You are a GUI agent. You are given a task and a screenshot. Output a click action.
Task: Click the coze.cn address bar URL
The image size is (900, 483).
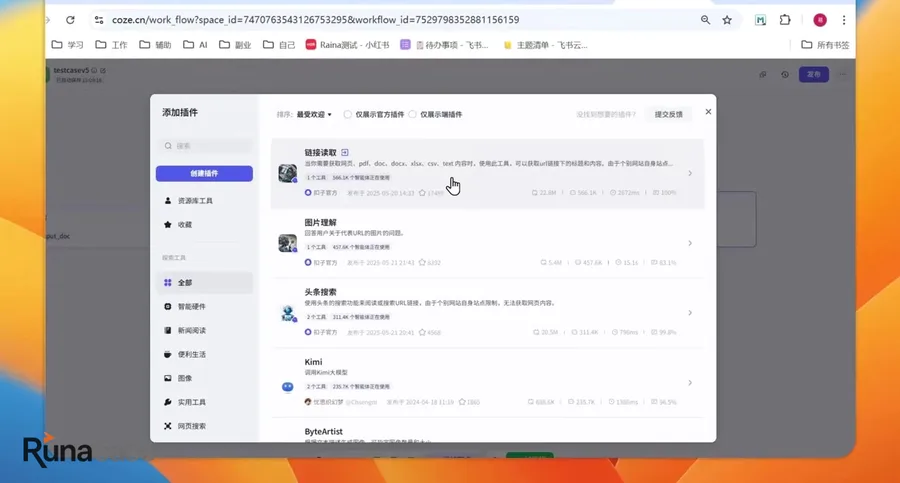click(x=315, y=20)
